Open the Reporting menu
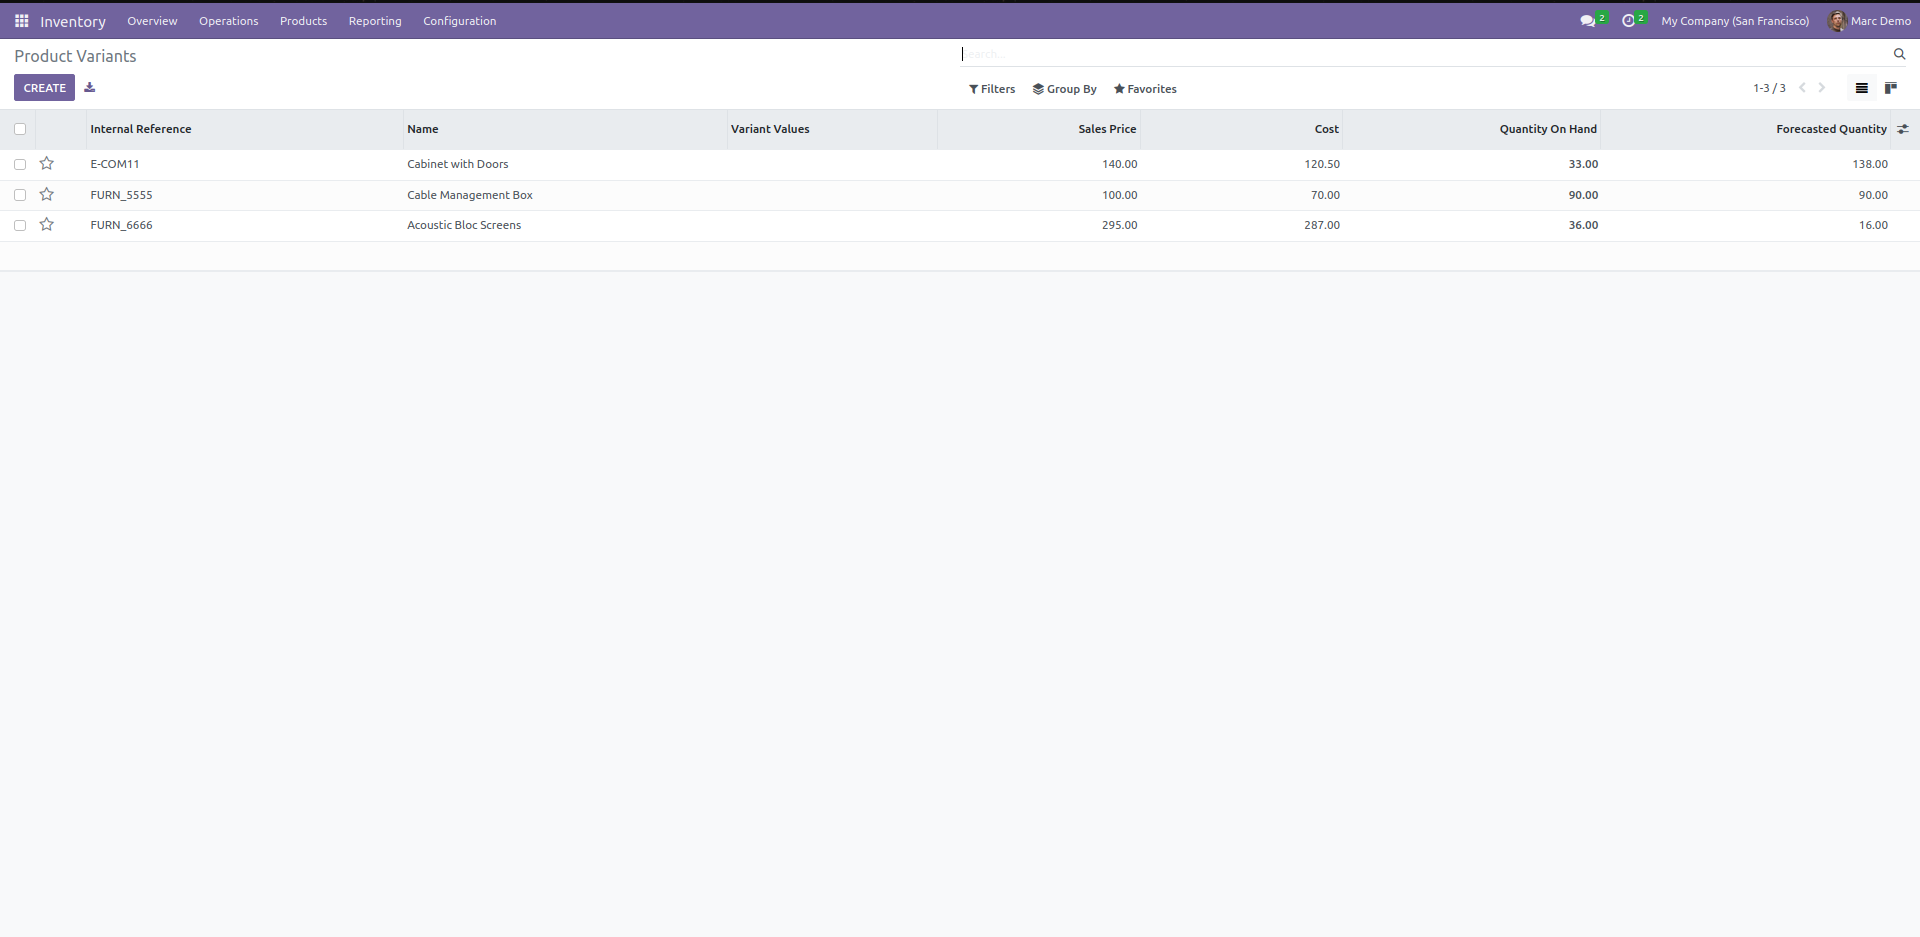The image size is (1920, 937). coord(375,21)
